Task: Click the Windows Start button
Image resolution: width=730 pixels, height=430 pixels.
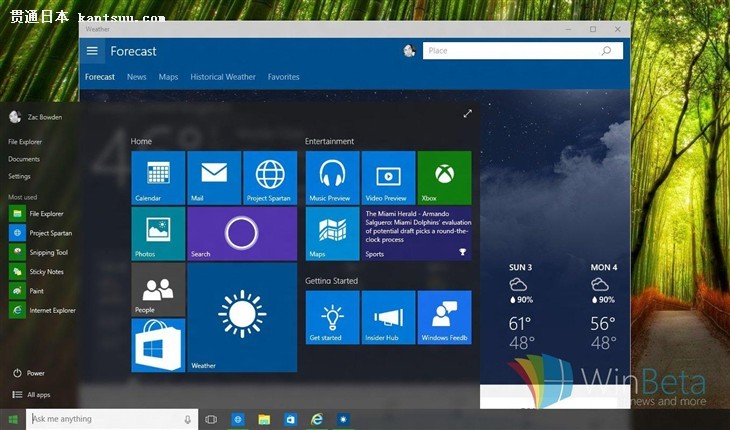Action: [13, 419]
